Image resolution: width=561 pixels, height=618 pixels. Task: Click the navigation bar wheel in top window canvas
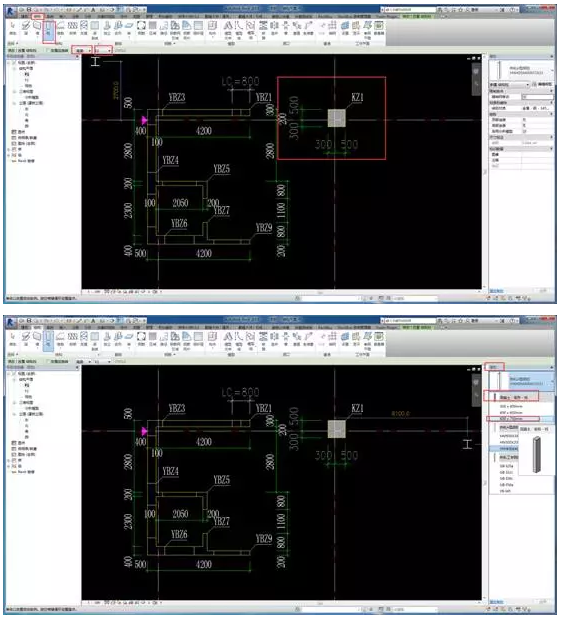tap(476, 71)
